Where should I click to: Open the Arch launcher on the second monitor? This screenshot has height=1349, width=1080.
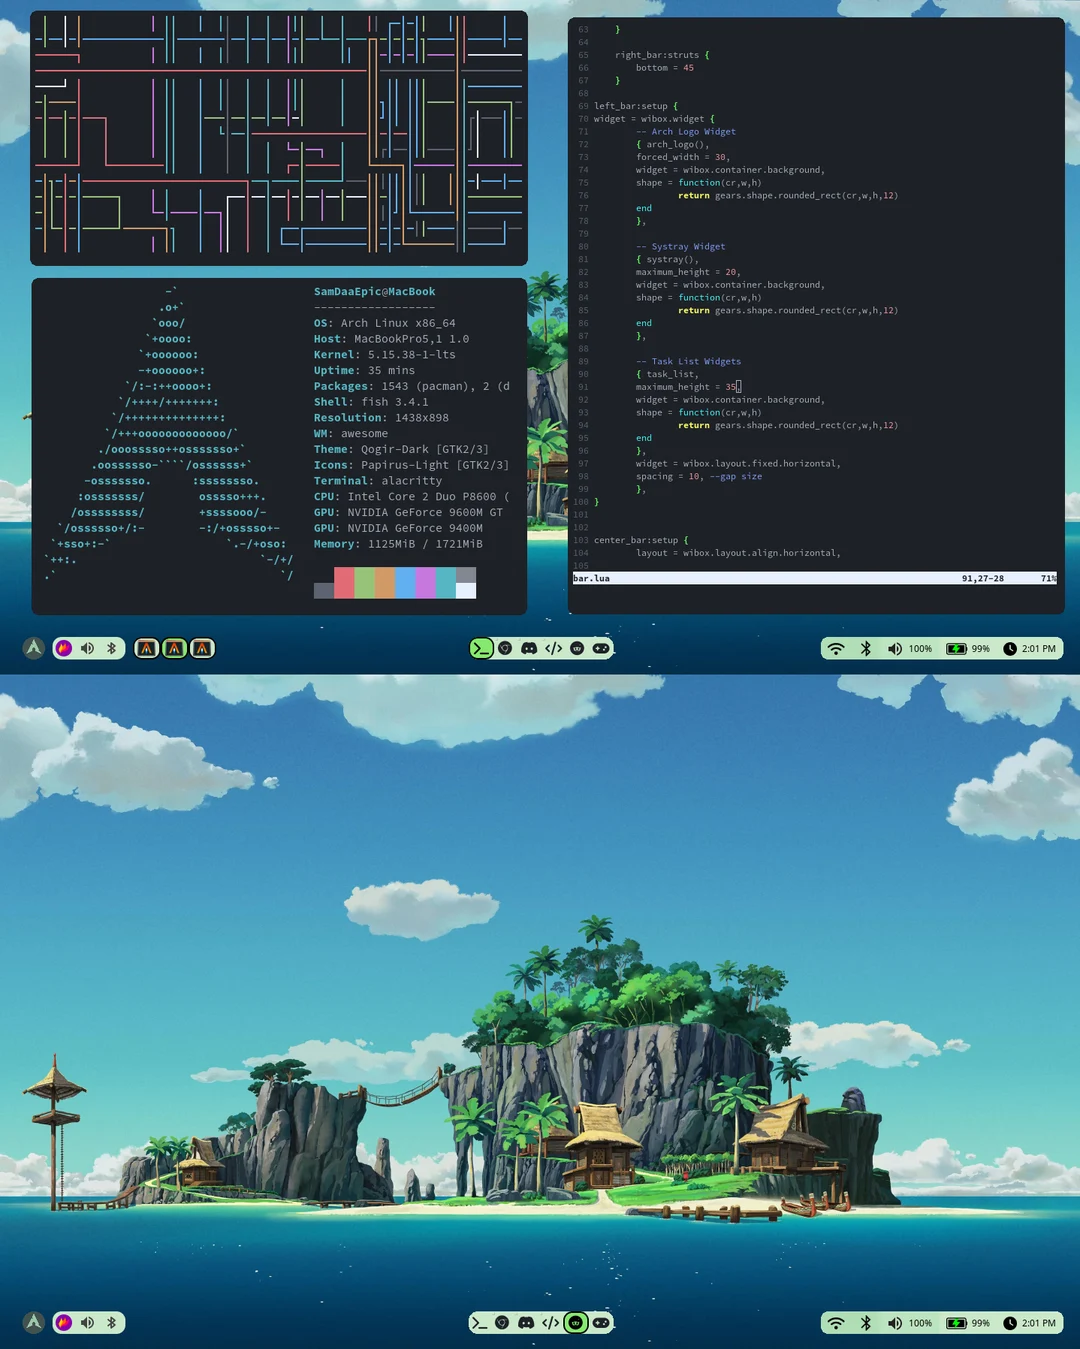tap(33, 1322)
